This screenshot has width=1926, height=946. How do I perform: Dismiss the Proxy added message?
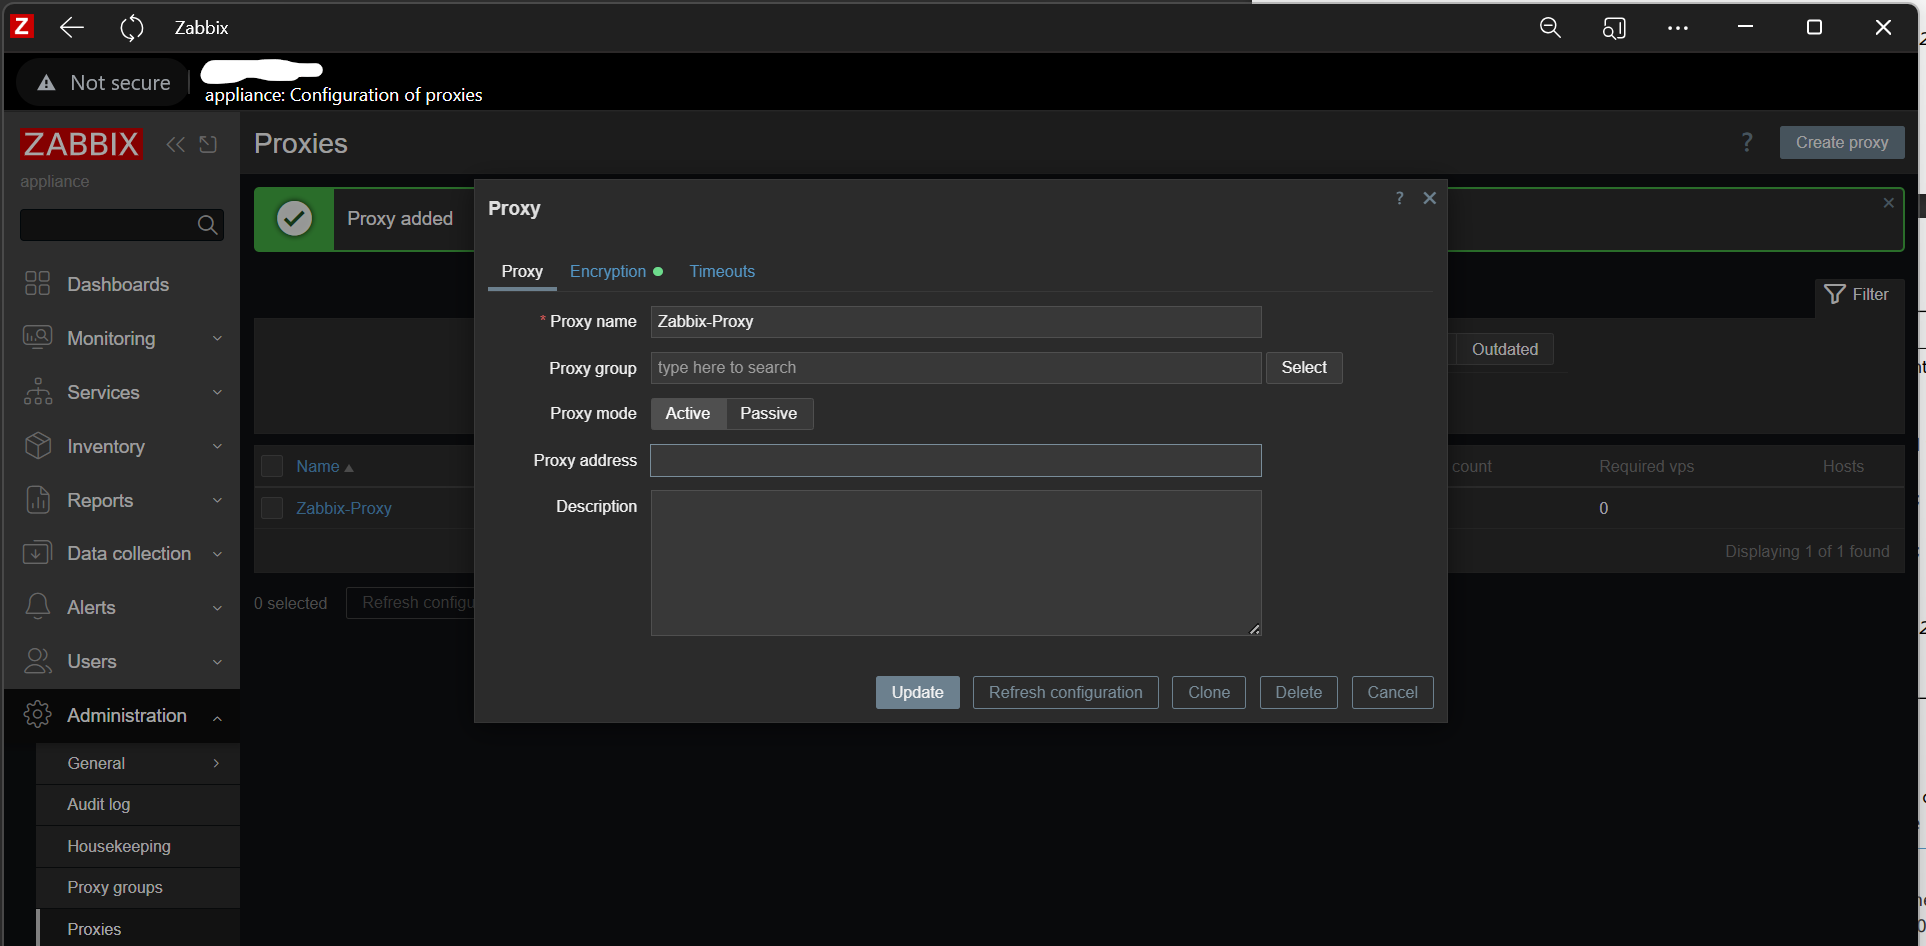[x=1888, y=203]
